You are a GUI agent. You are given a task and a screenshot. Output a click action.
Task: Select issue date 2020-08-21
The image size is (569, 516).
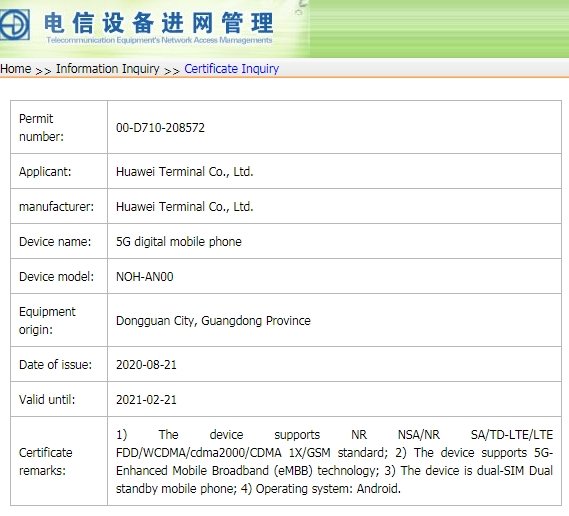point(146,365)
